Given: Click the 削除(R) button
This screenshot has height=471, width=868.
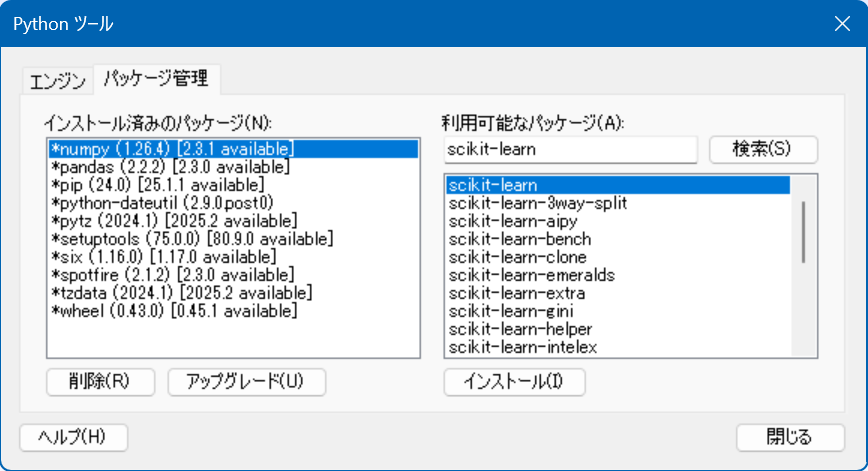Looking at the screenshot, I should click(x=100, y=382).
